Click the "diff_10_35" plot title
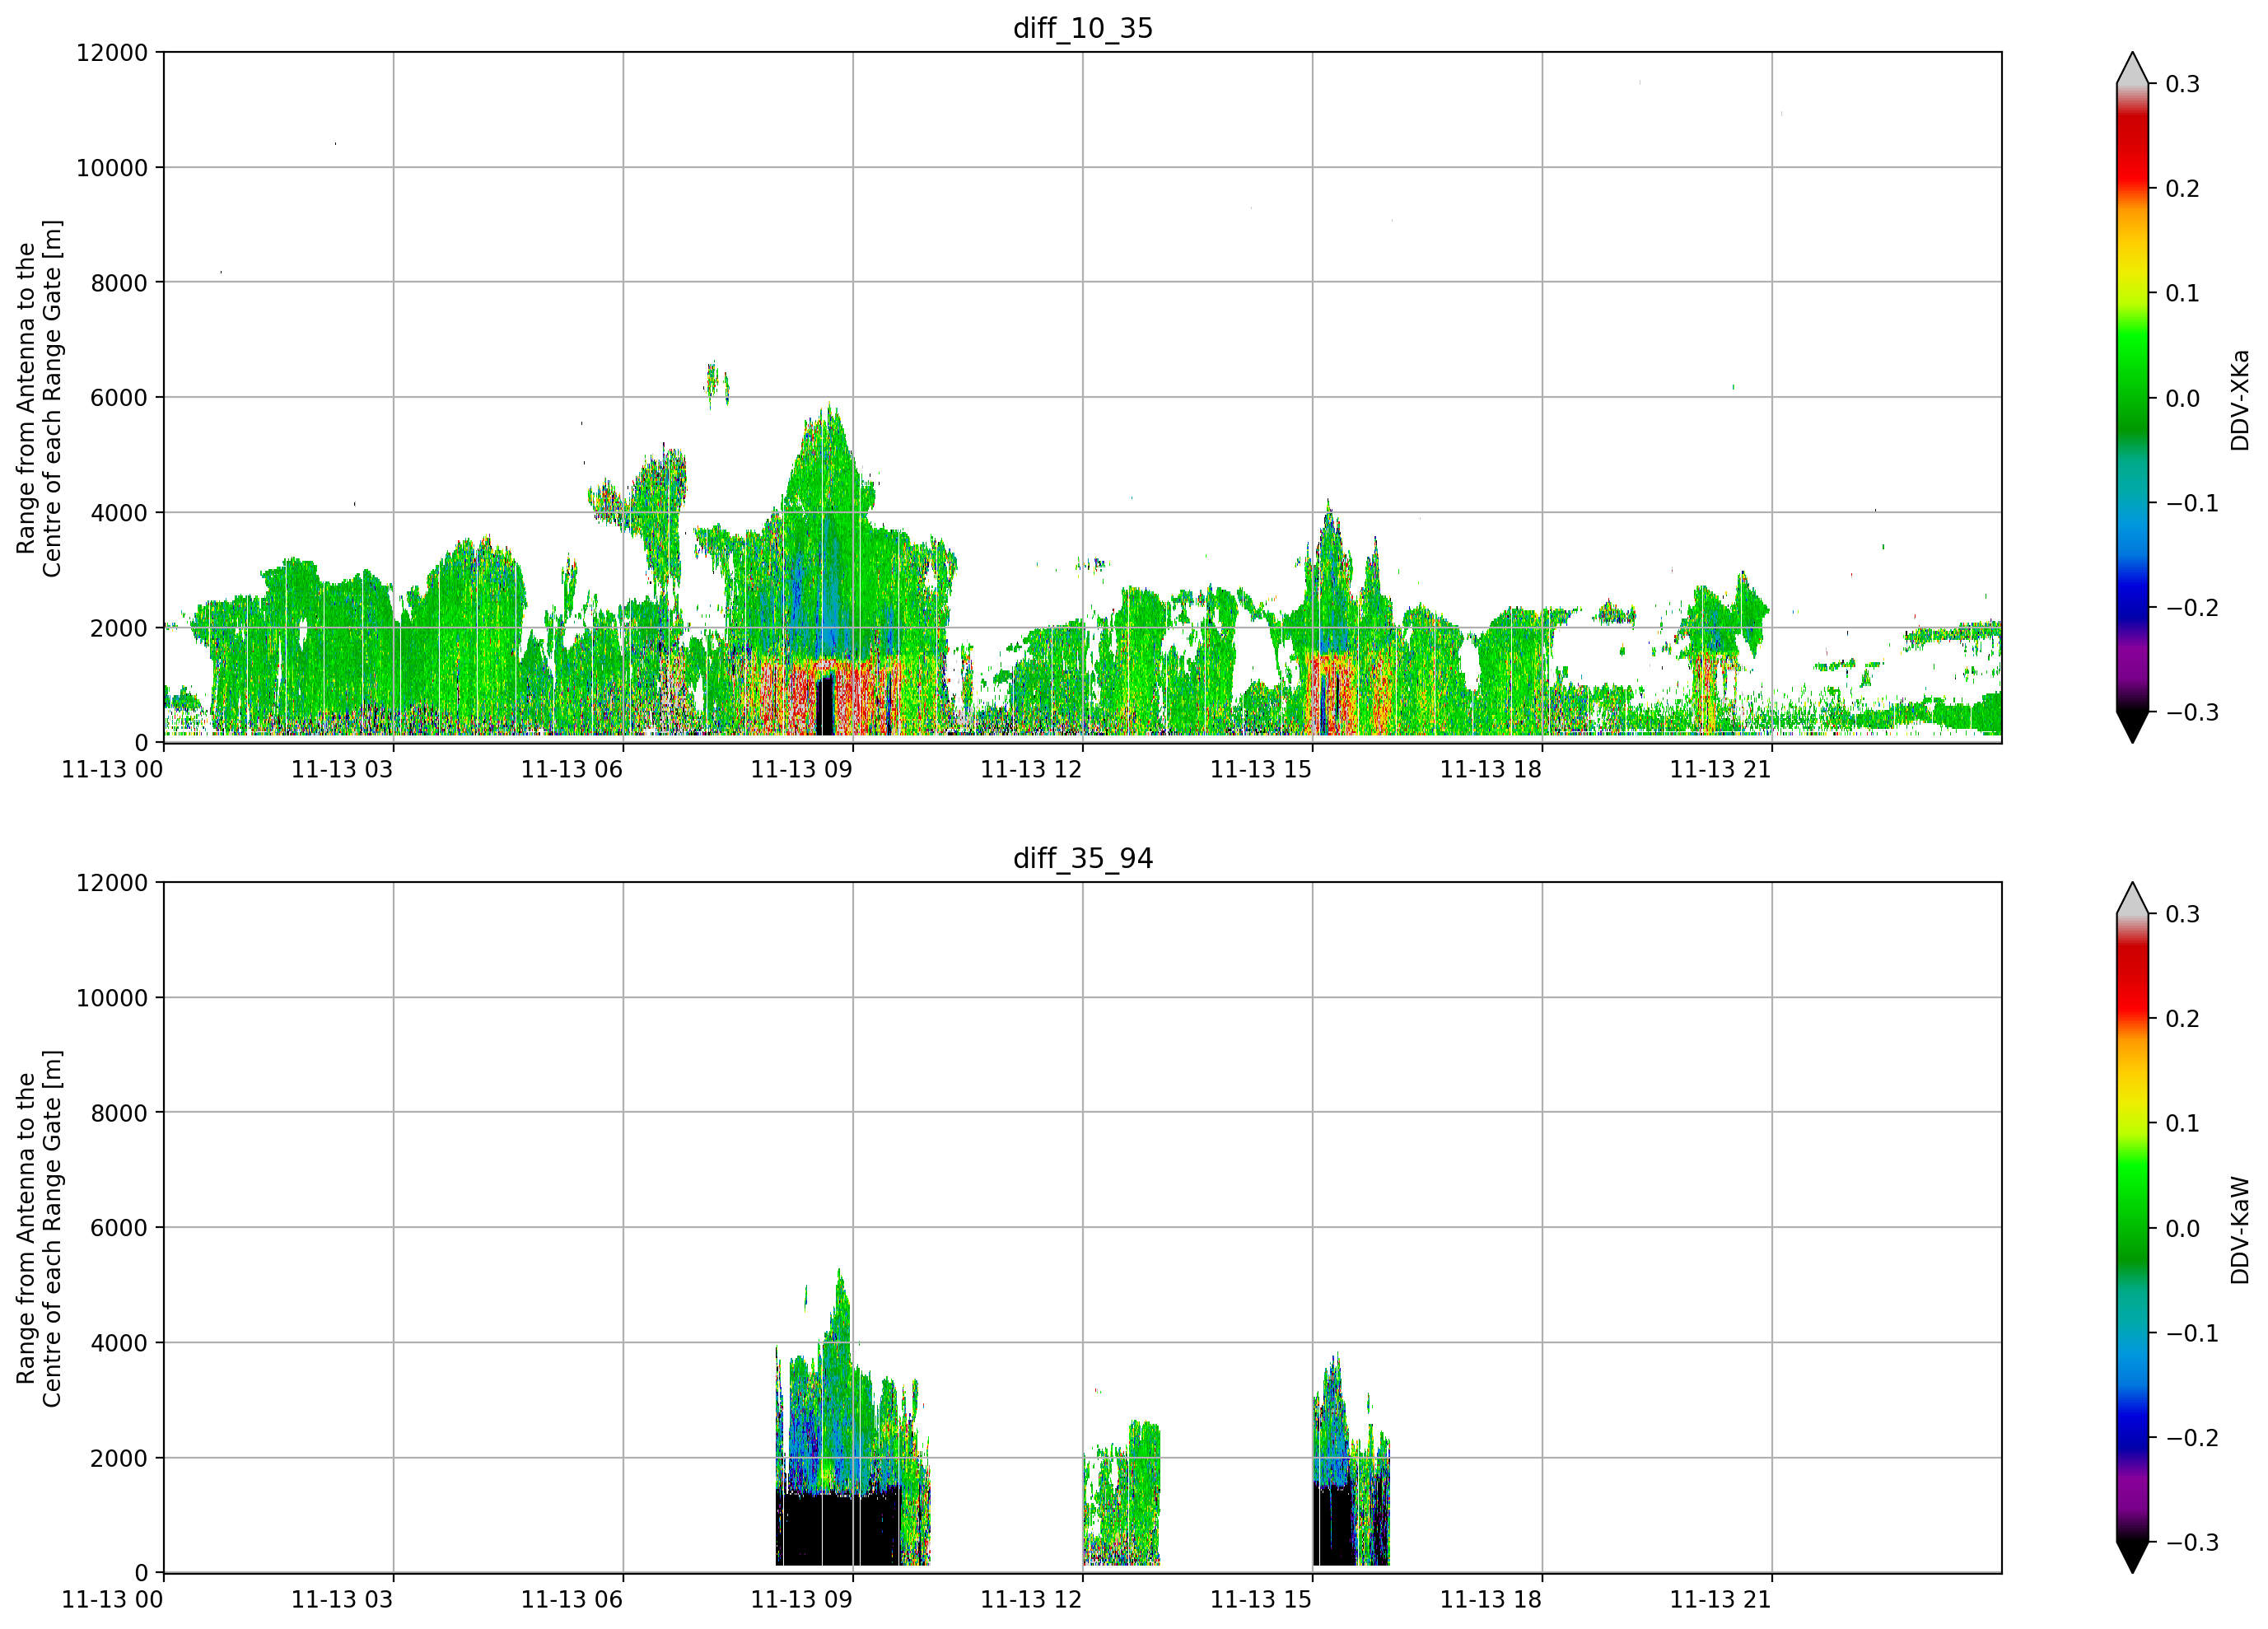Image resolution: width=2268 pixels, height=1629 pixels. pos(1083,28)
